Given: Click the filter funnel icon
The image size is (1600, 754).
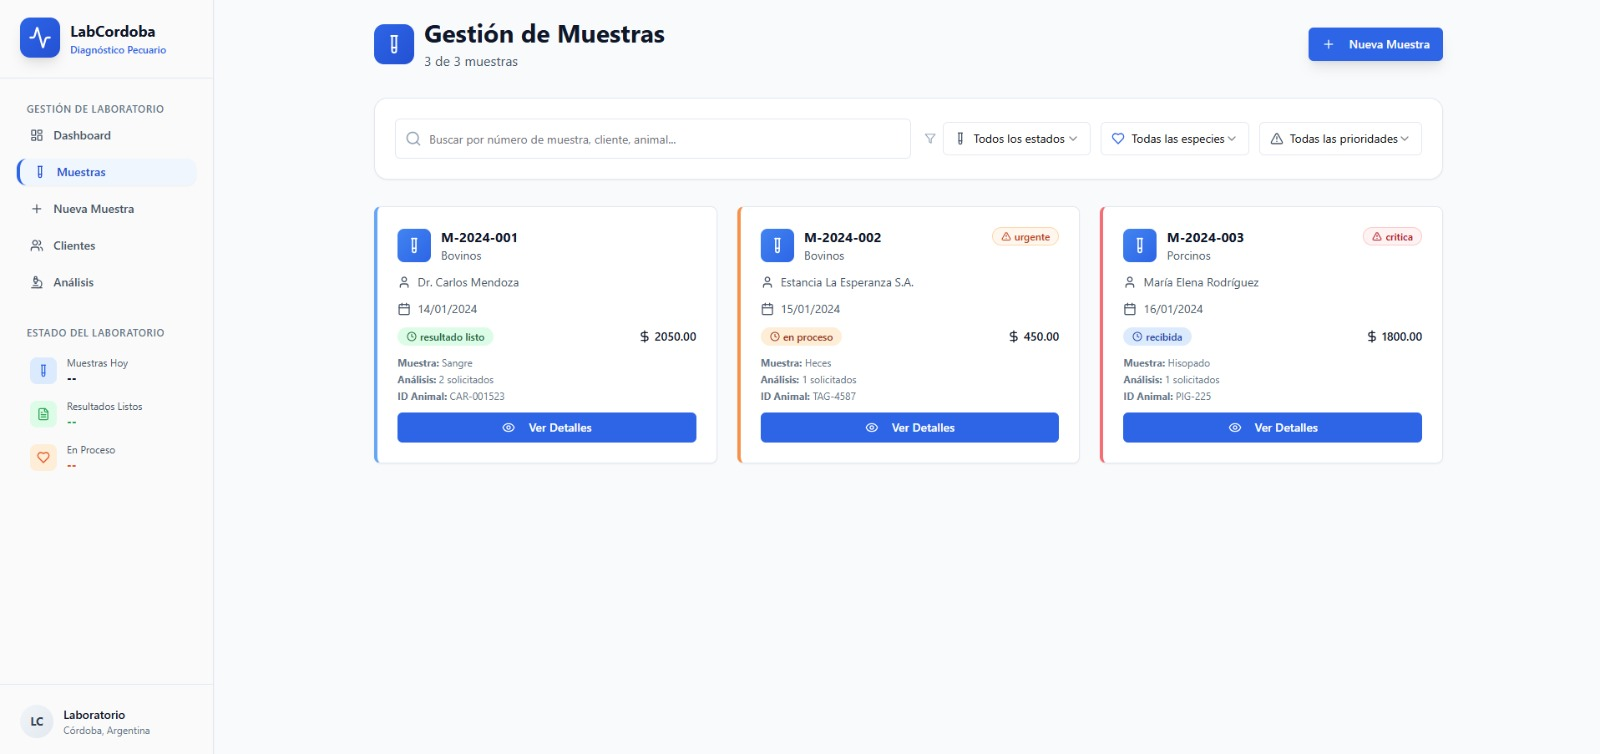Looking at the screenshot, I should point(930,139).
